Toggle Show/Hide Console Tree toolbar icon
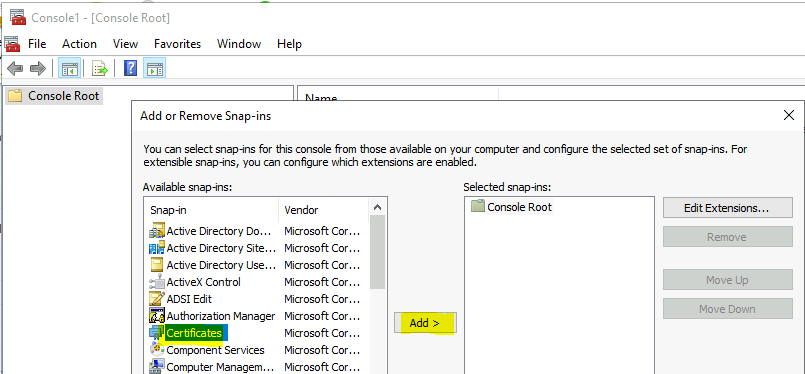This screenshot has width=805, height=374. click(x=69, y=68)
